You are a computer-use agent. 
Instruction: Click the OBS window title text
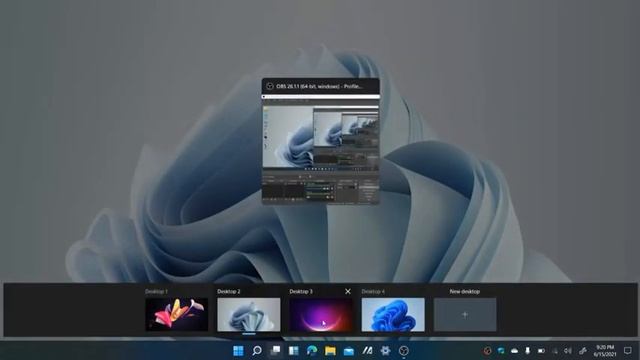(318, 86)
